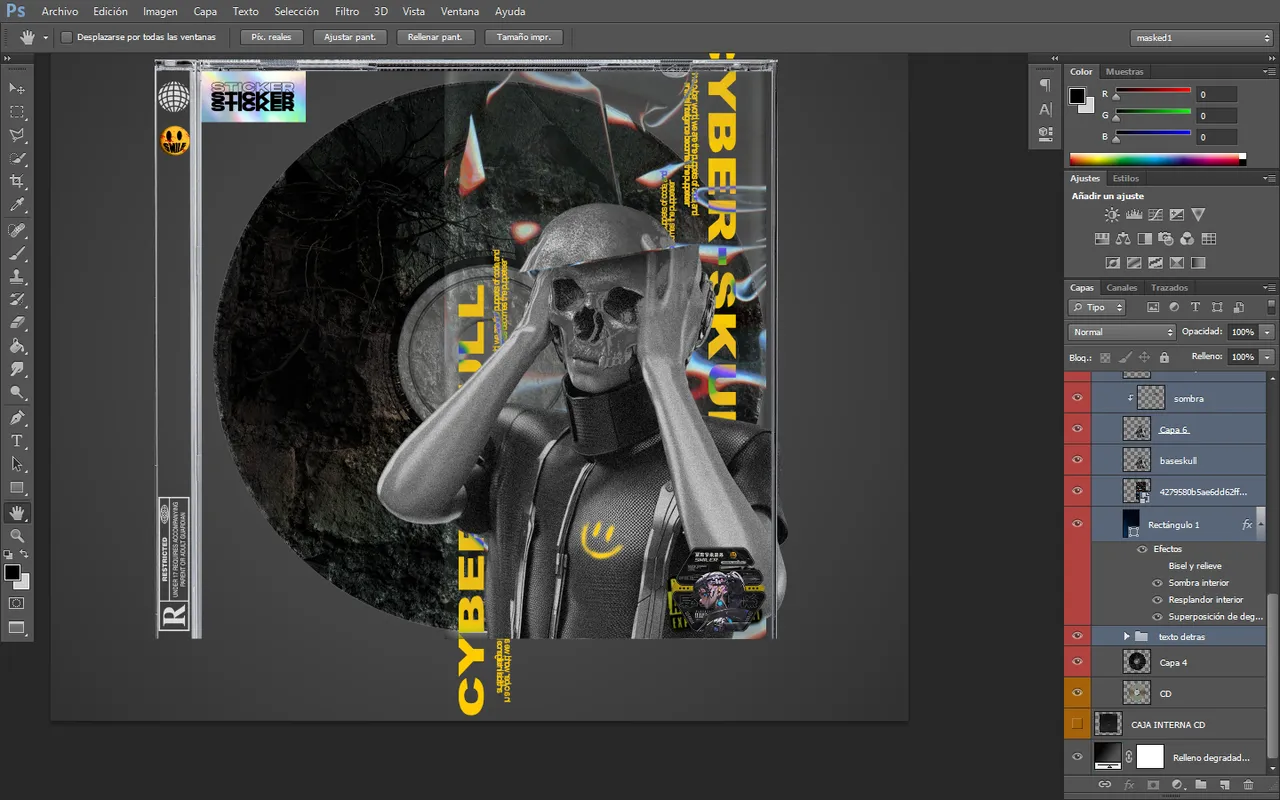Select the Pen tool
The image size is (1280, 800).
pos(17,418)
